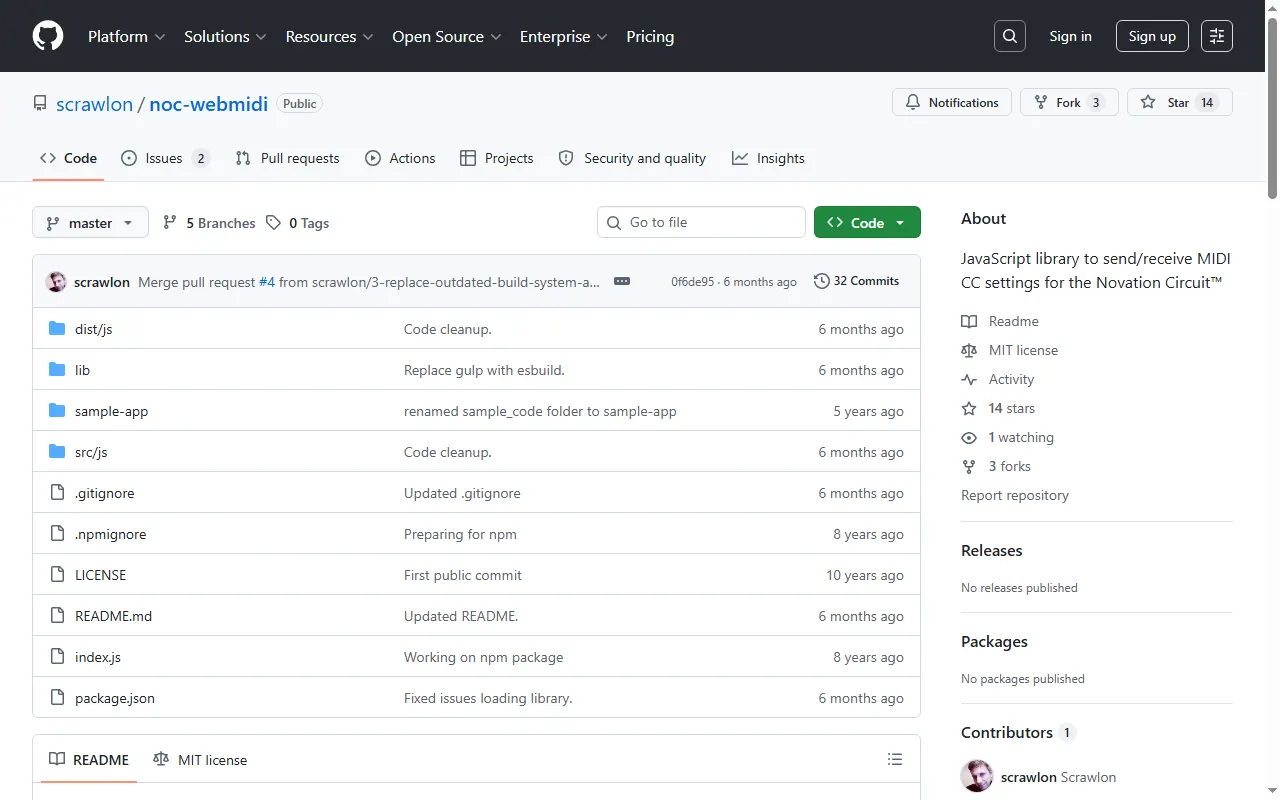Open the Insights tab
The width and height of the screenshot is (1280, 800).
coord(768,158)
